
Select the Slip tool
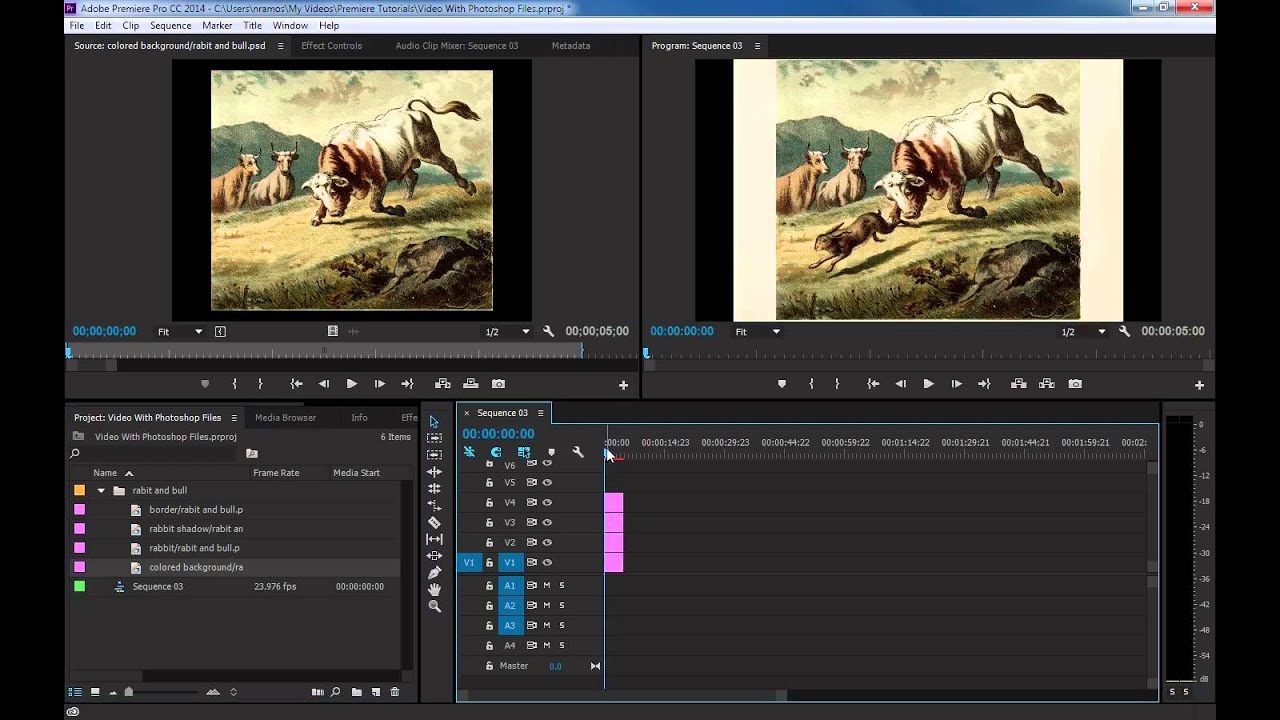pos(434,539)
